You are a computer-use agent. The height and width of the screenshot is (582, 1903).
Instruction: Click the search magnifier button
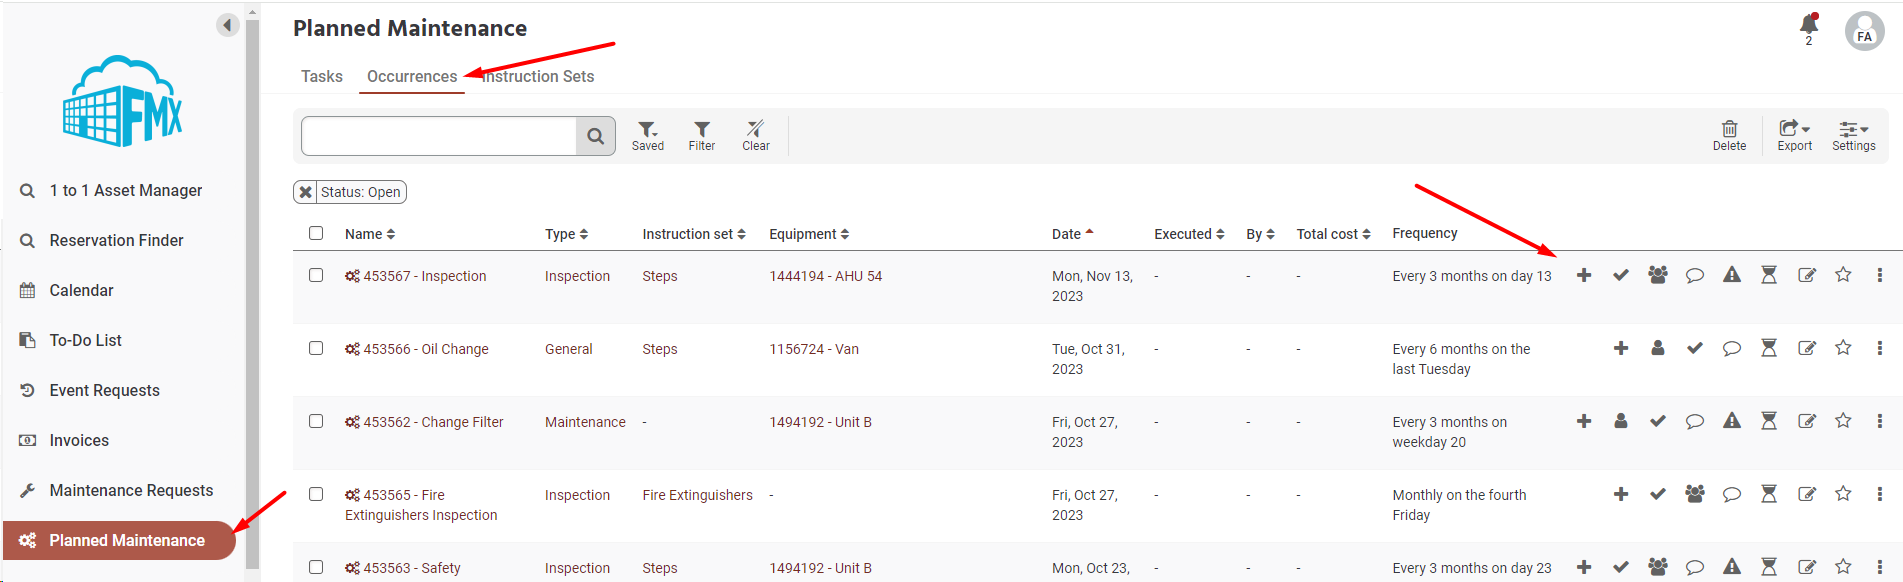[595, 136]
